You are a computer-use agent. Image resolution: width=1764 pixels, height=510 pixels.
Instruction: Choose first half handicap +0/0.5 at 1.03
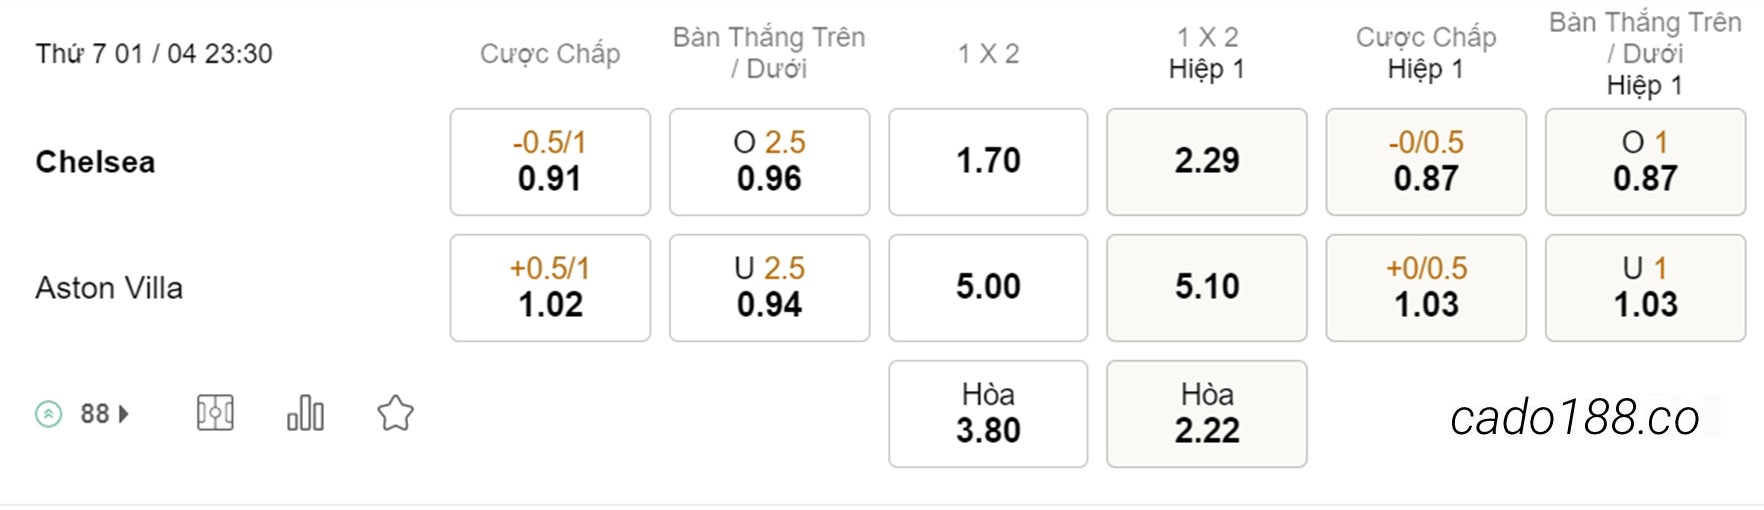pos(1426,288)
